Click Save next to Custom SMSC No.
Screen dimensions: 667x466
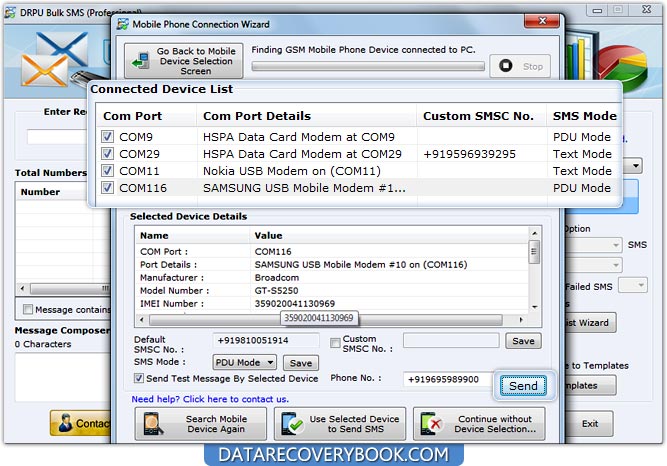tap(523, 341)
